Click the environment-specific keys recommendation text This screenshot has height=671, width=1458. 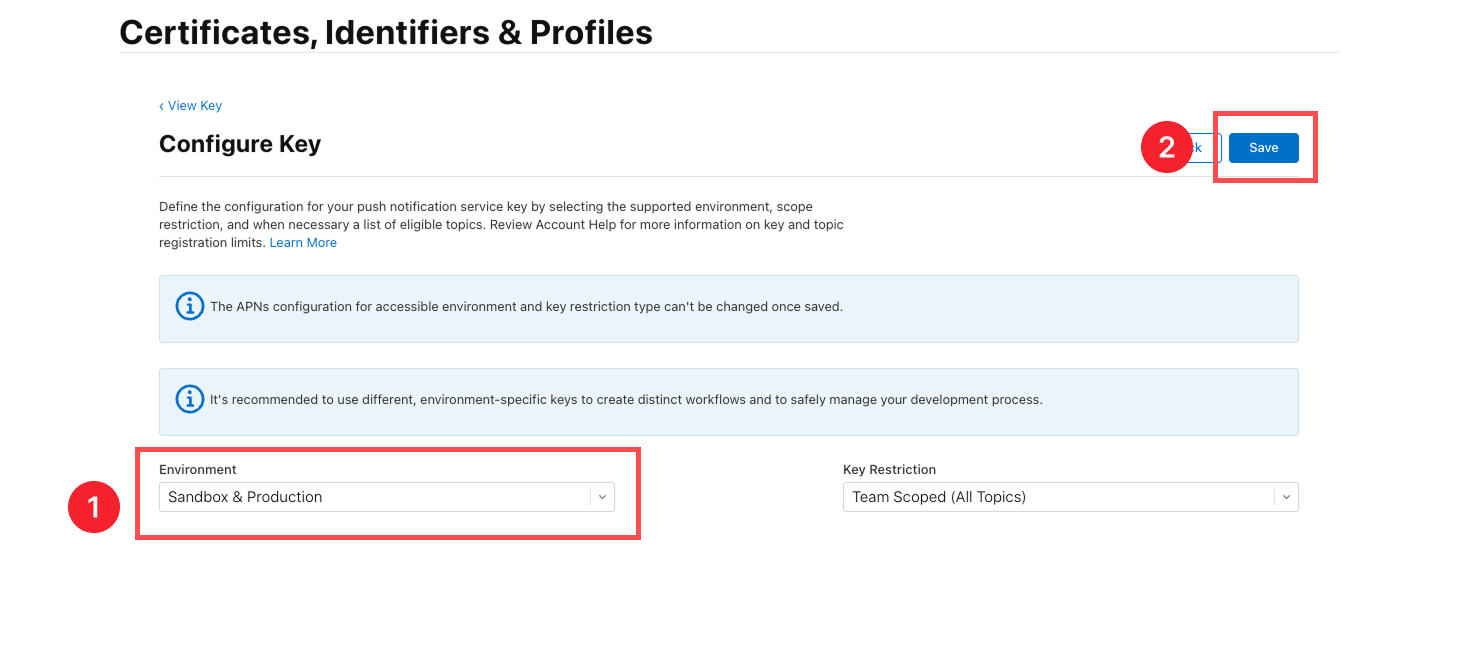point(626,399)
